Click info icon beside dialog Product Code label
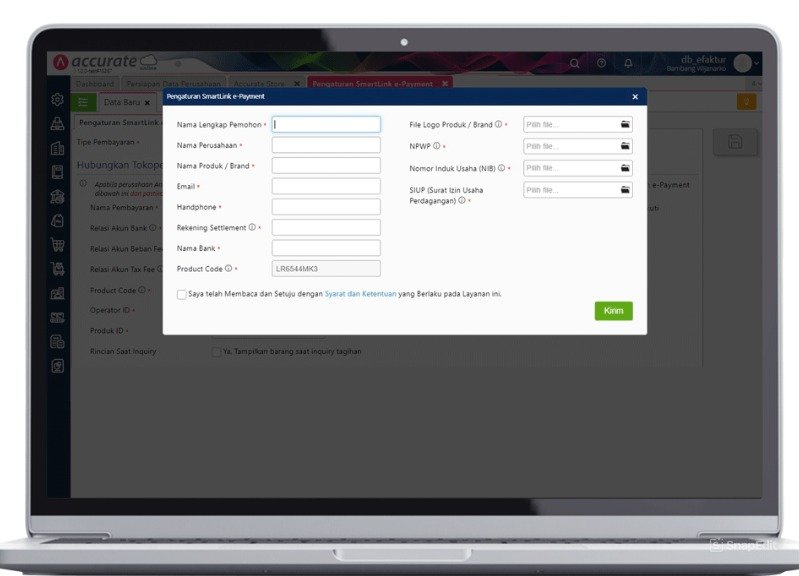Screen dimensions: 799x576 [228, 268]
